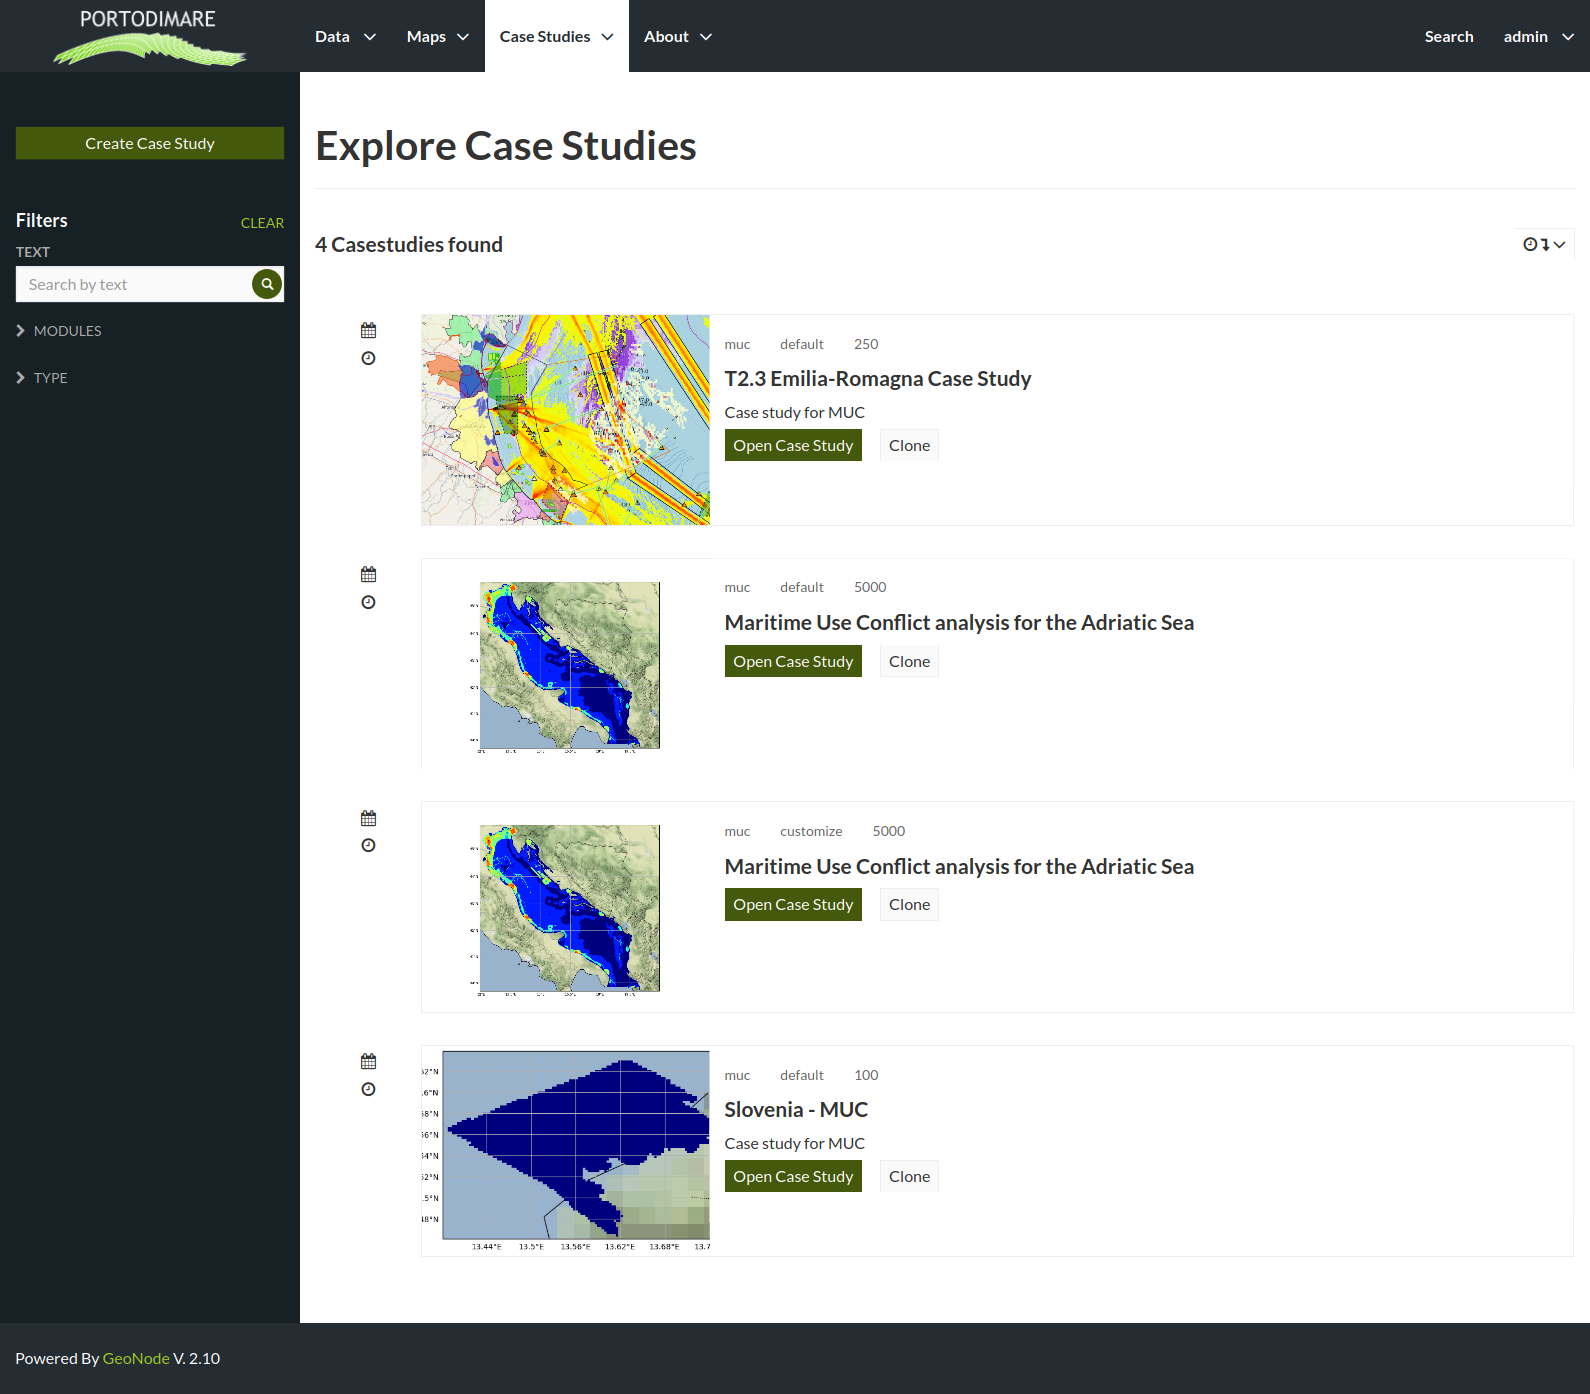
Task: Clone the T2.3 Emilia-Romagna case study
Action: coord(909,445)
